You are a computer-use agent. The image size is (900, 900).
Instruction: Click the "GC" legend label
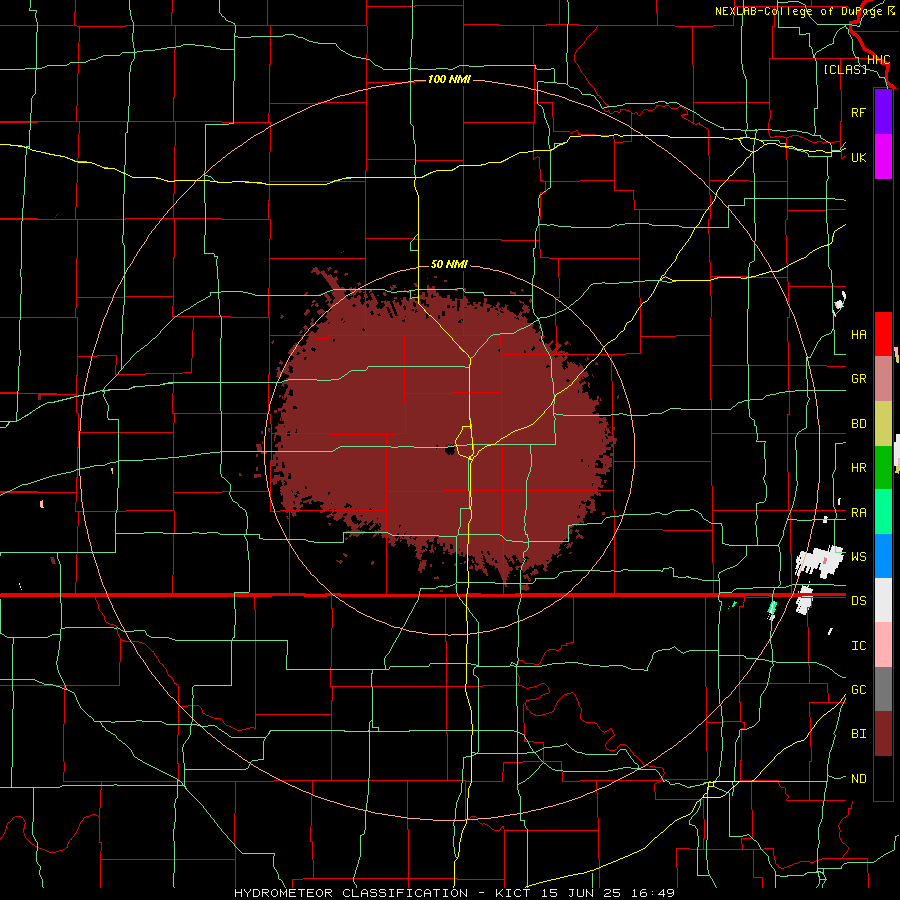point(858,690)
